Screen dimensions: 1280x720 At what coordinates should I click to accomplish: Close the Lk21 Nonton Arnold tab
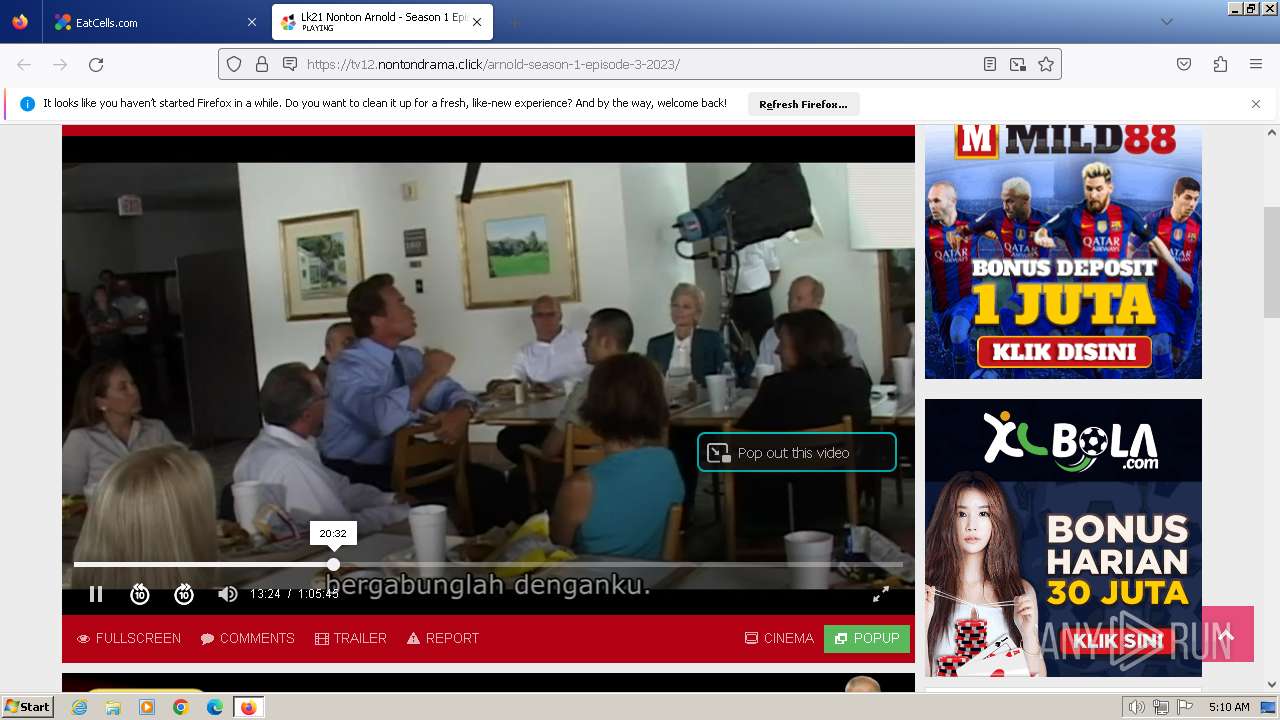[x=477, y=22]
